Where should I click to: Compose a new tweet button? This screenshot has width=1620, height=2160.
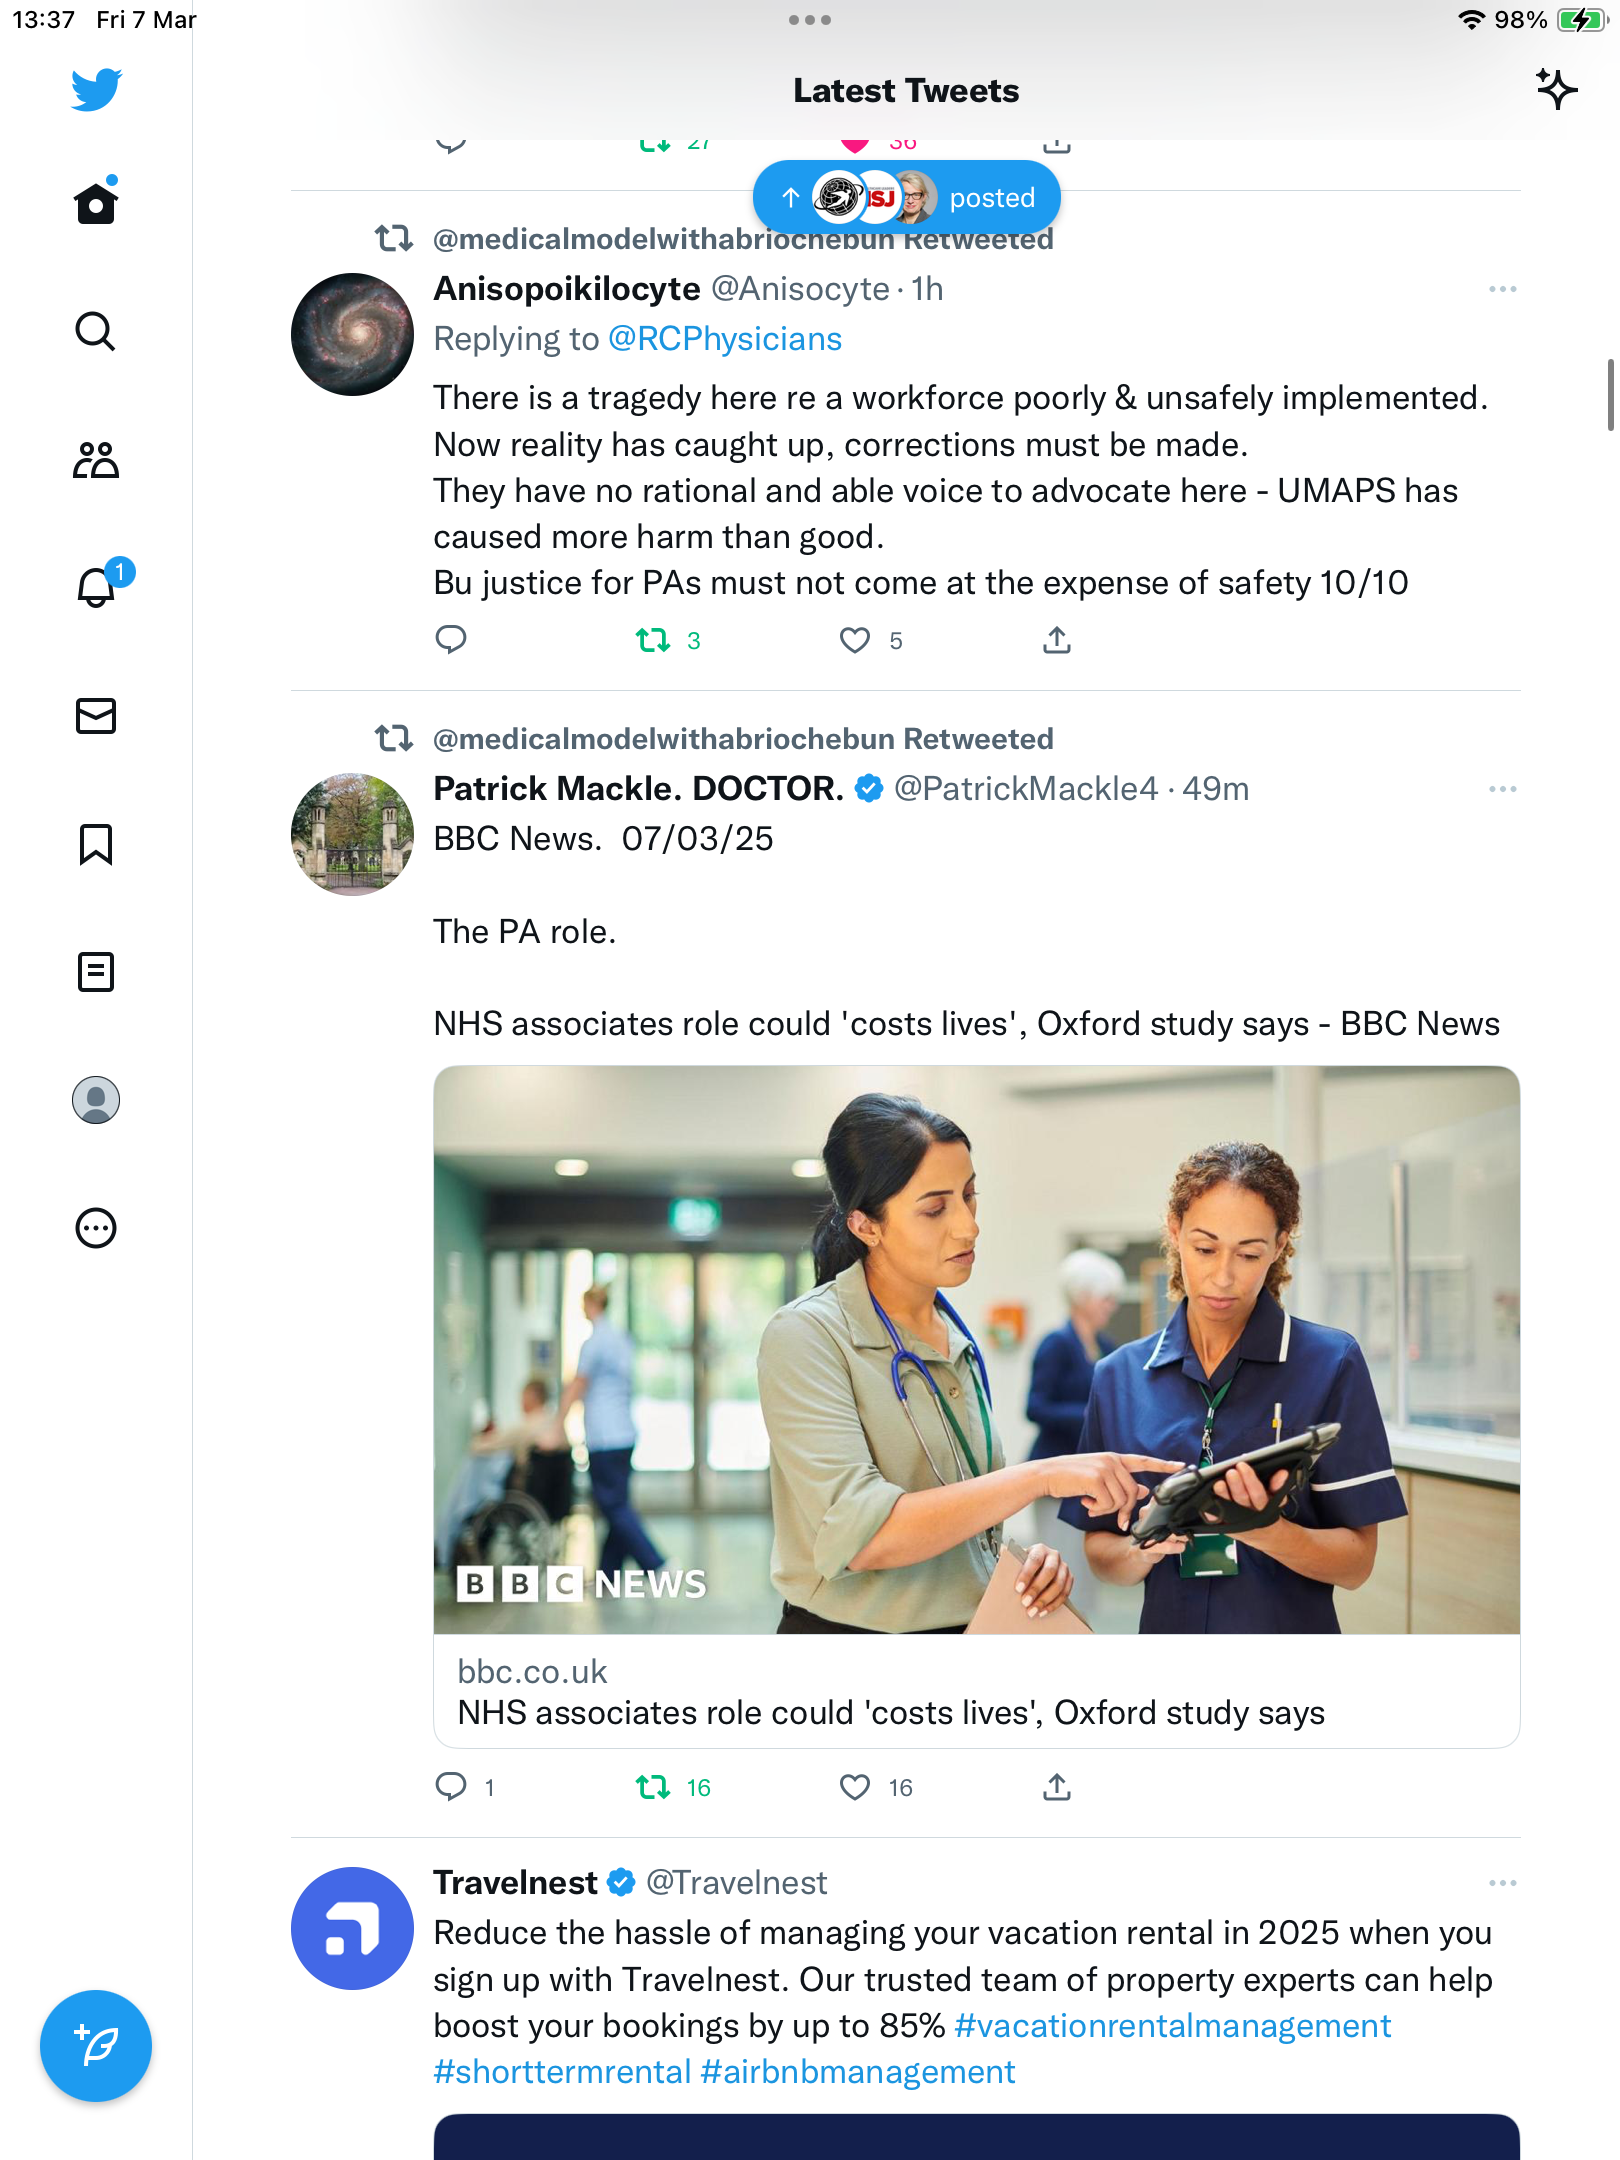96,2046
